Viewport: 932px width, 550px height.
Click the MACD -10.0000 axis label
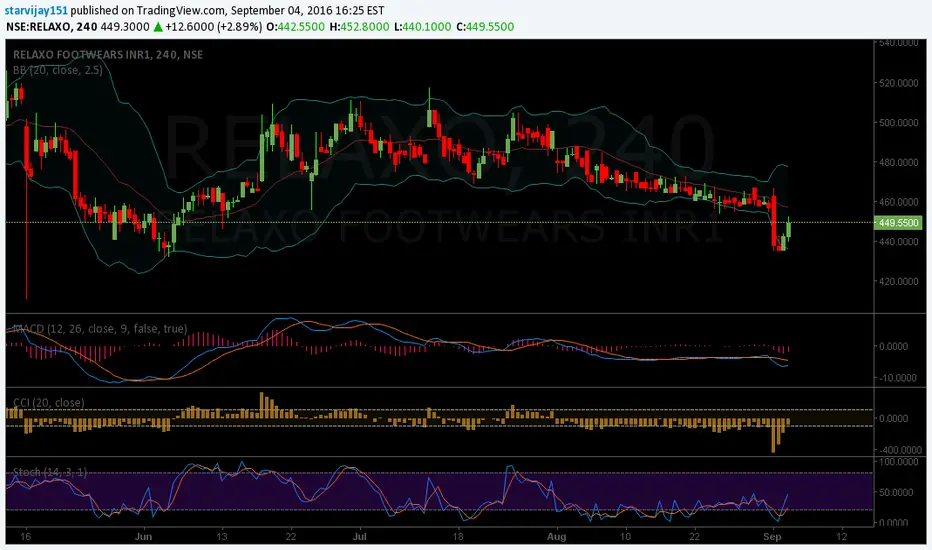899,378
